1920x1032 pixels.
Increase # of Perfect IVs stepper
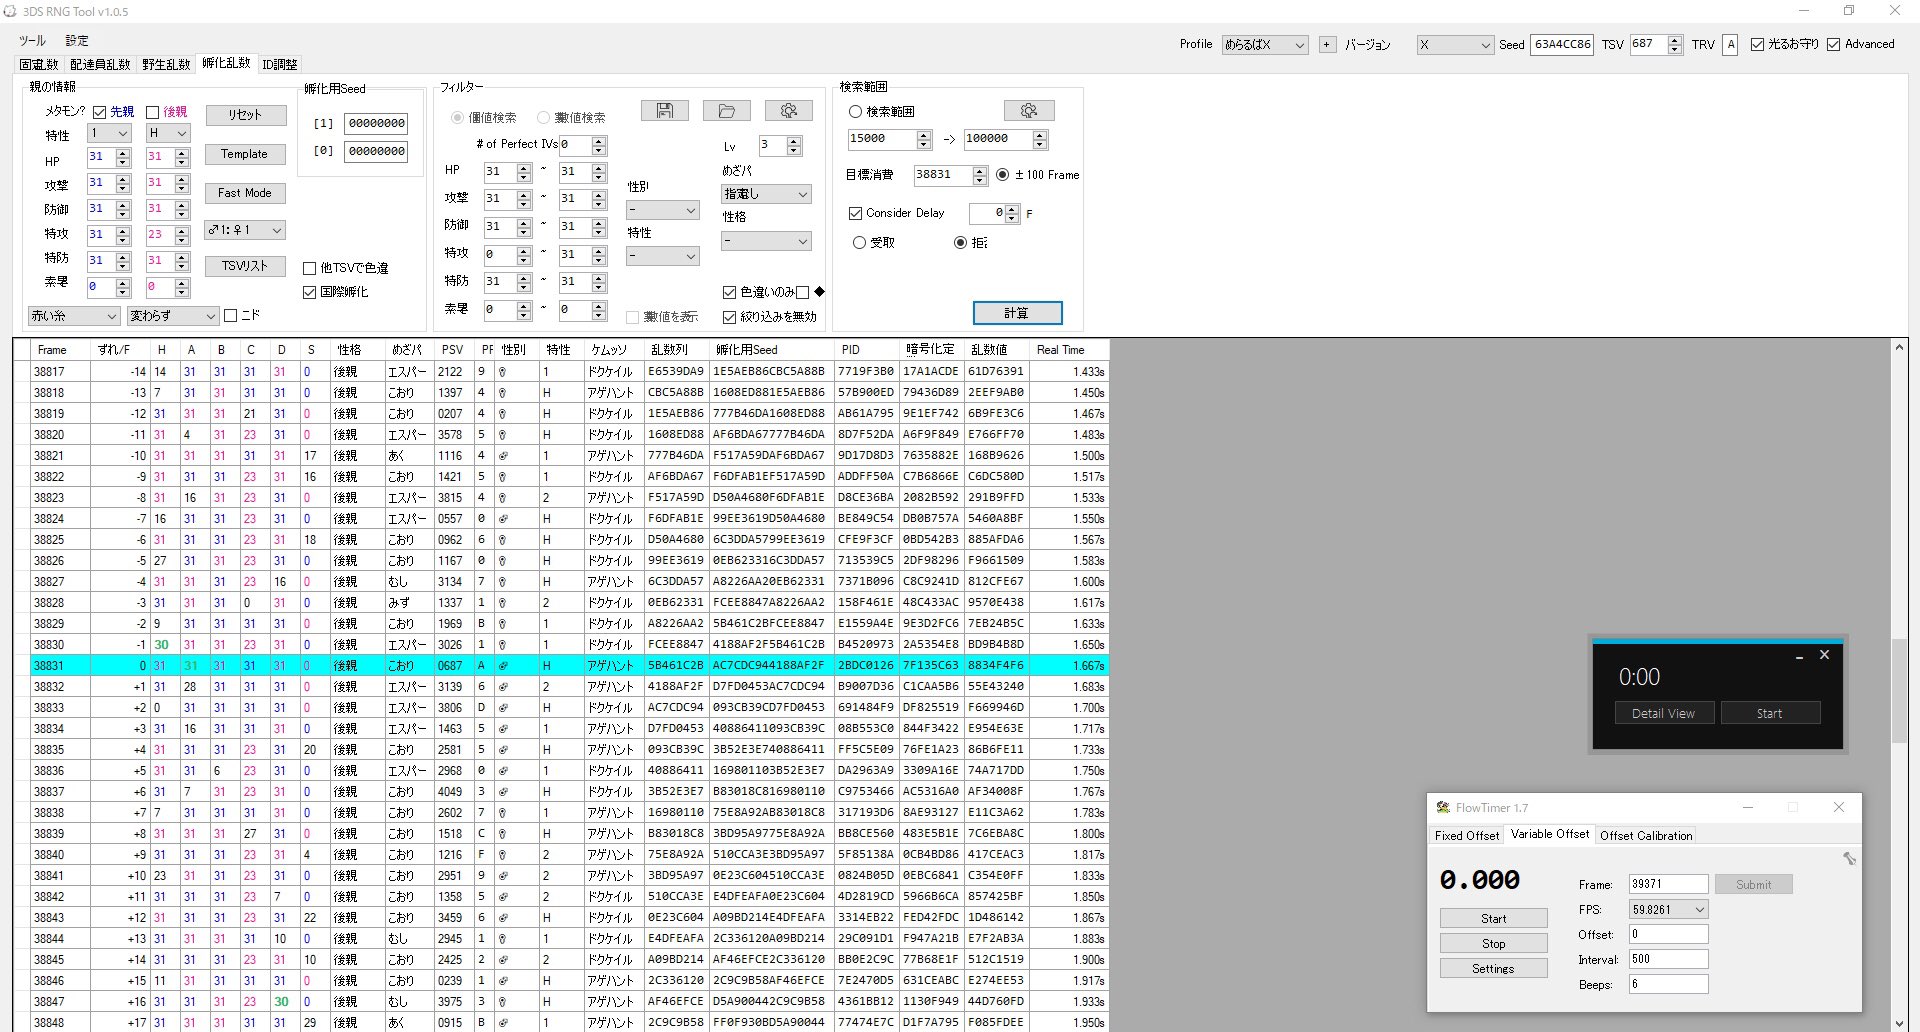pos(599,141)
